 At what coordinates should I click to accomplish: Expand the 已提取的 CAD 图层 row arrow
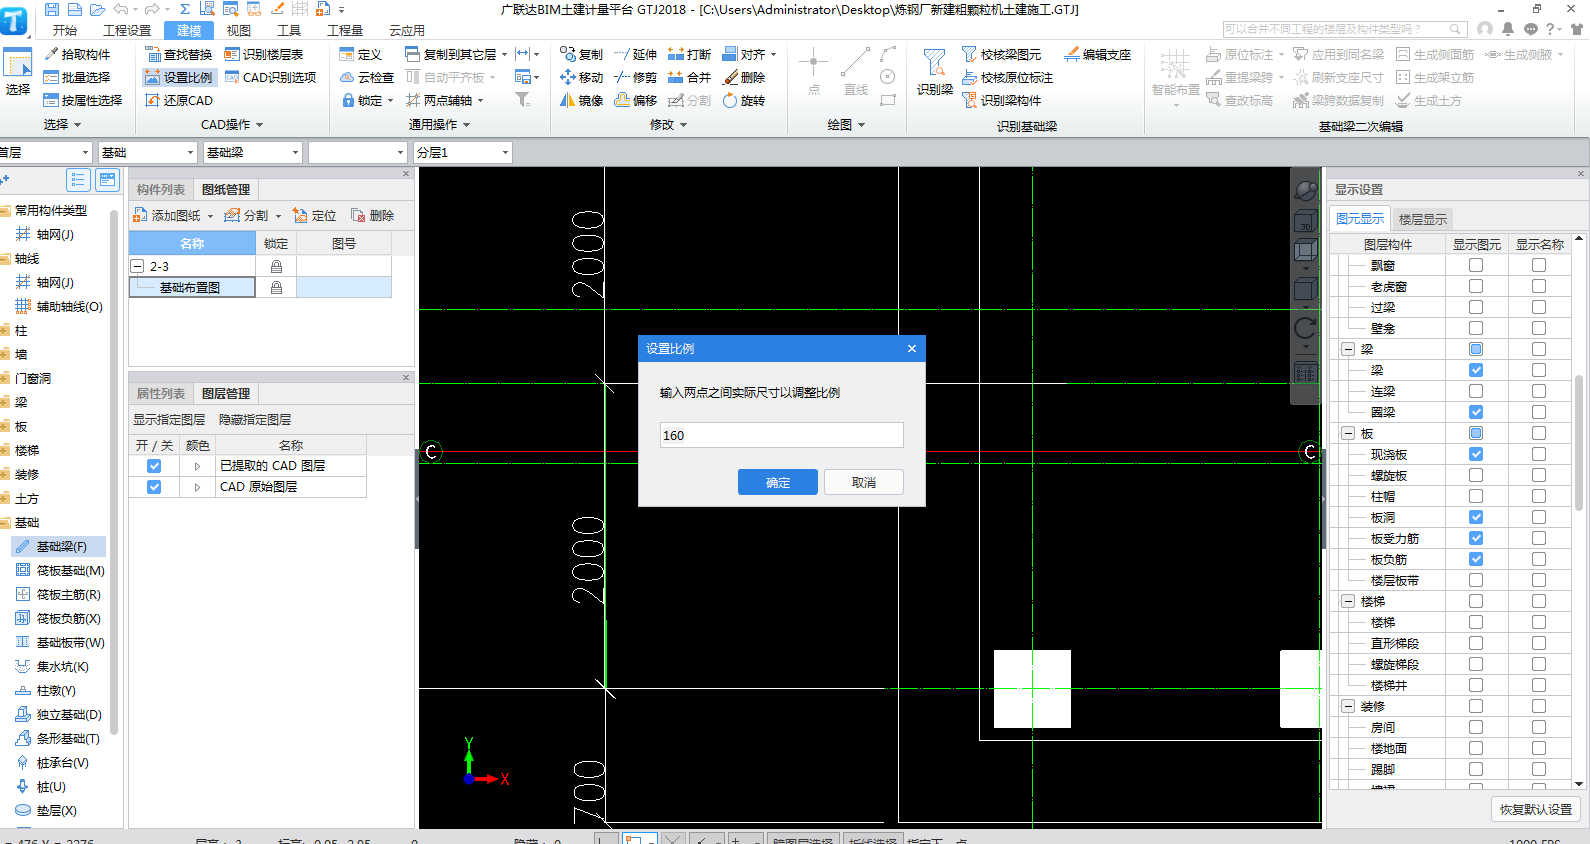(197, 466)
